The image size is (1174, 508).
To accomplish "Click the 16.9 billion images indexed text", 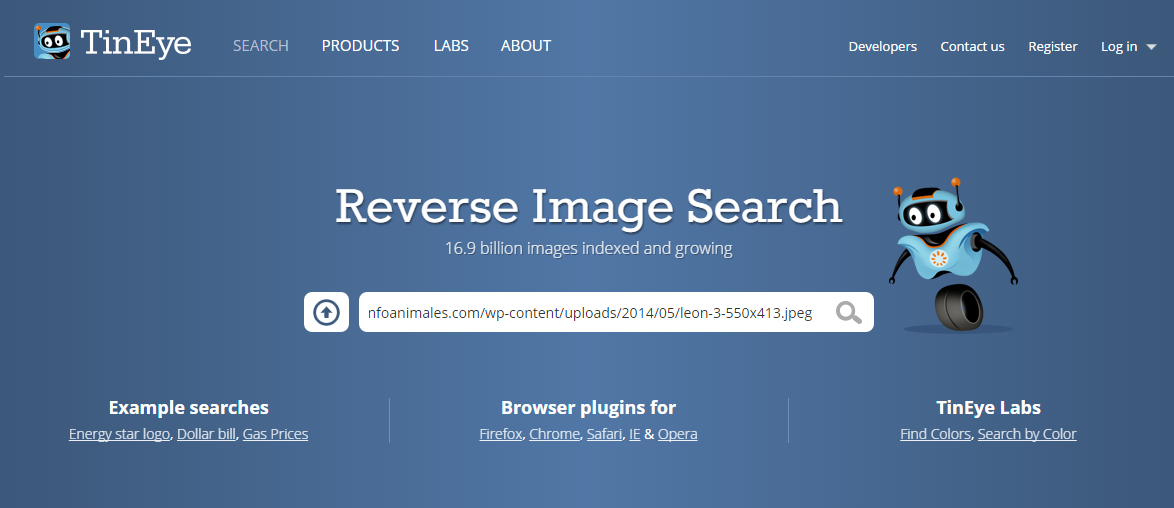I will click(588, 249).
